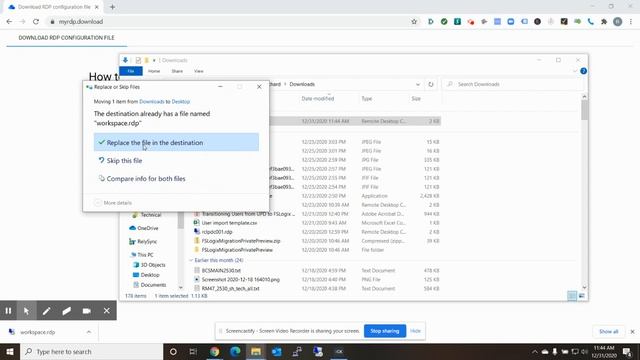
Task: Click the Downloads link in the dialog
Action: click(x=151, y=102)
